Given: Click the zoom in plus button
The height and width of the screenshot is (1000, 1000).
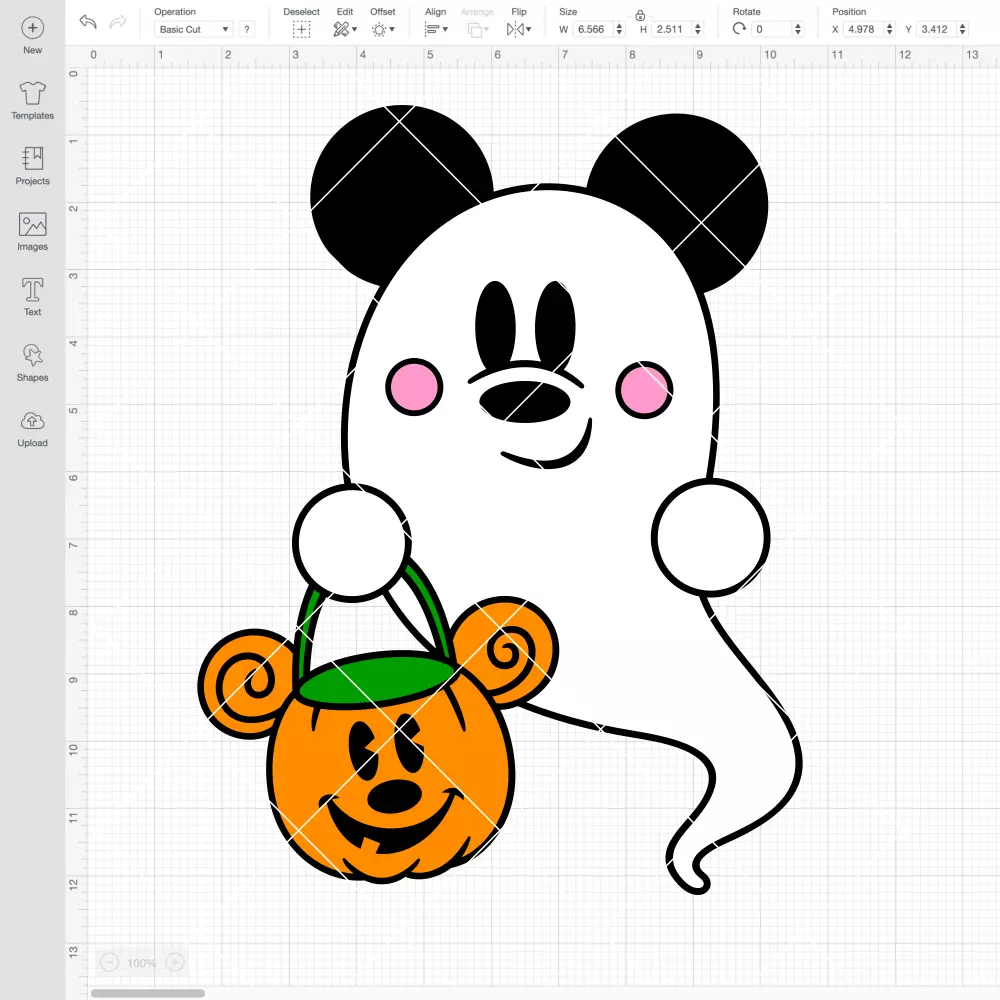Looking at the screenshot, I should pos(175,962).
